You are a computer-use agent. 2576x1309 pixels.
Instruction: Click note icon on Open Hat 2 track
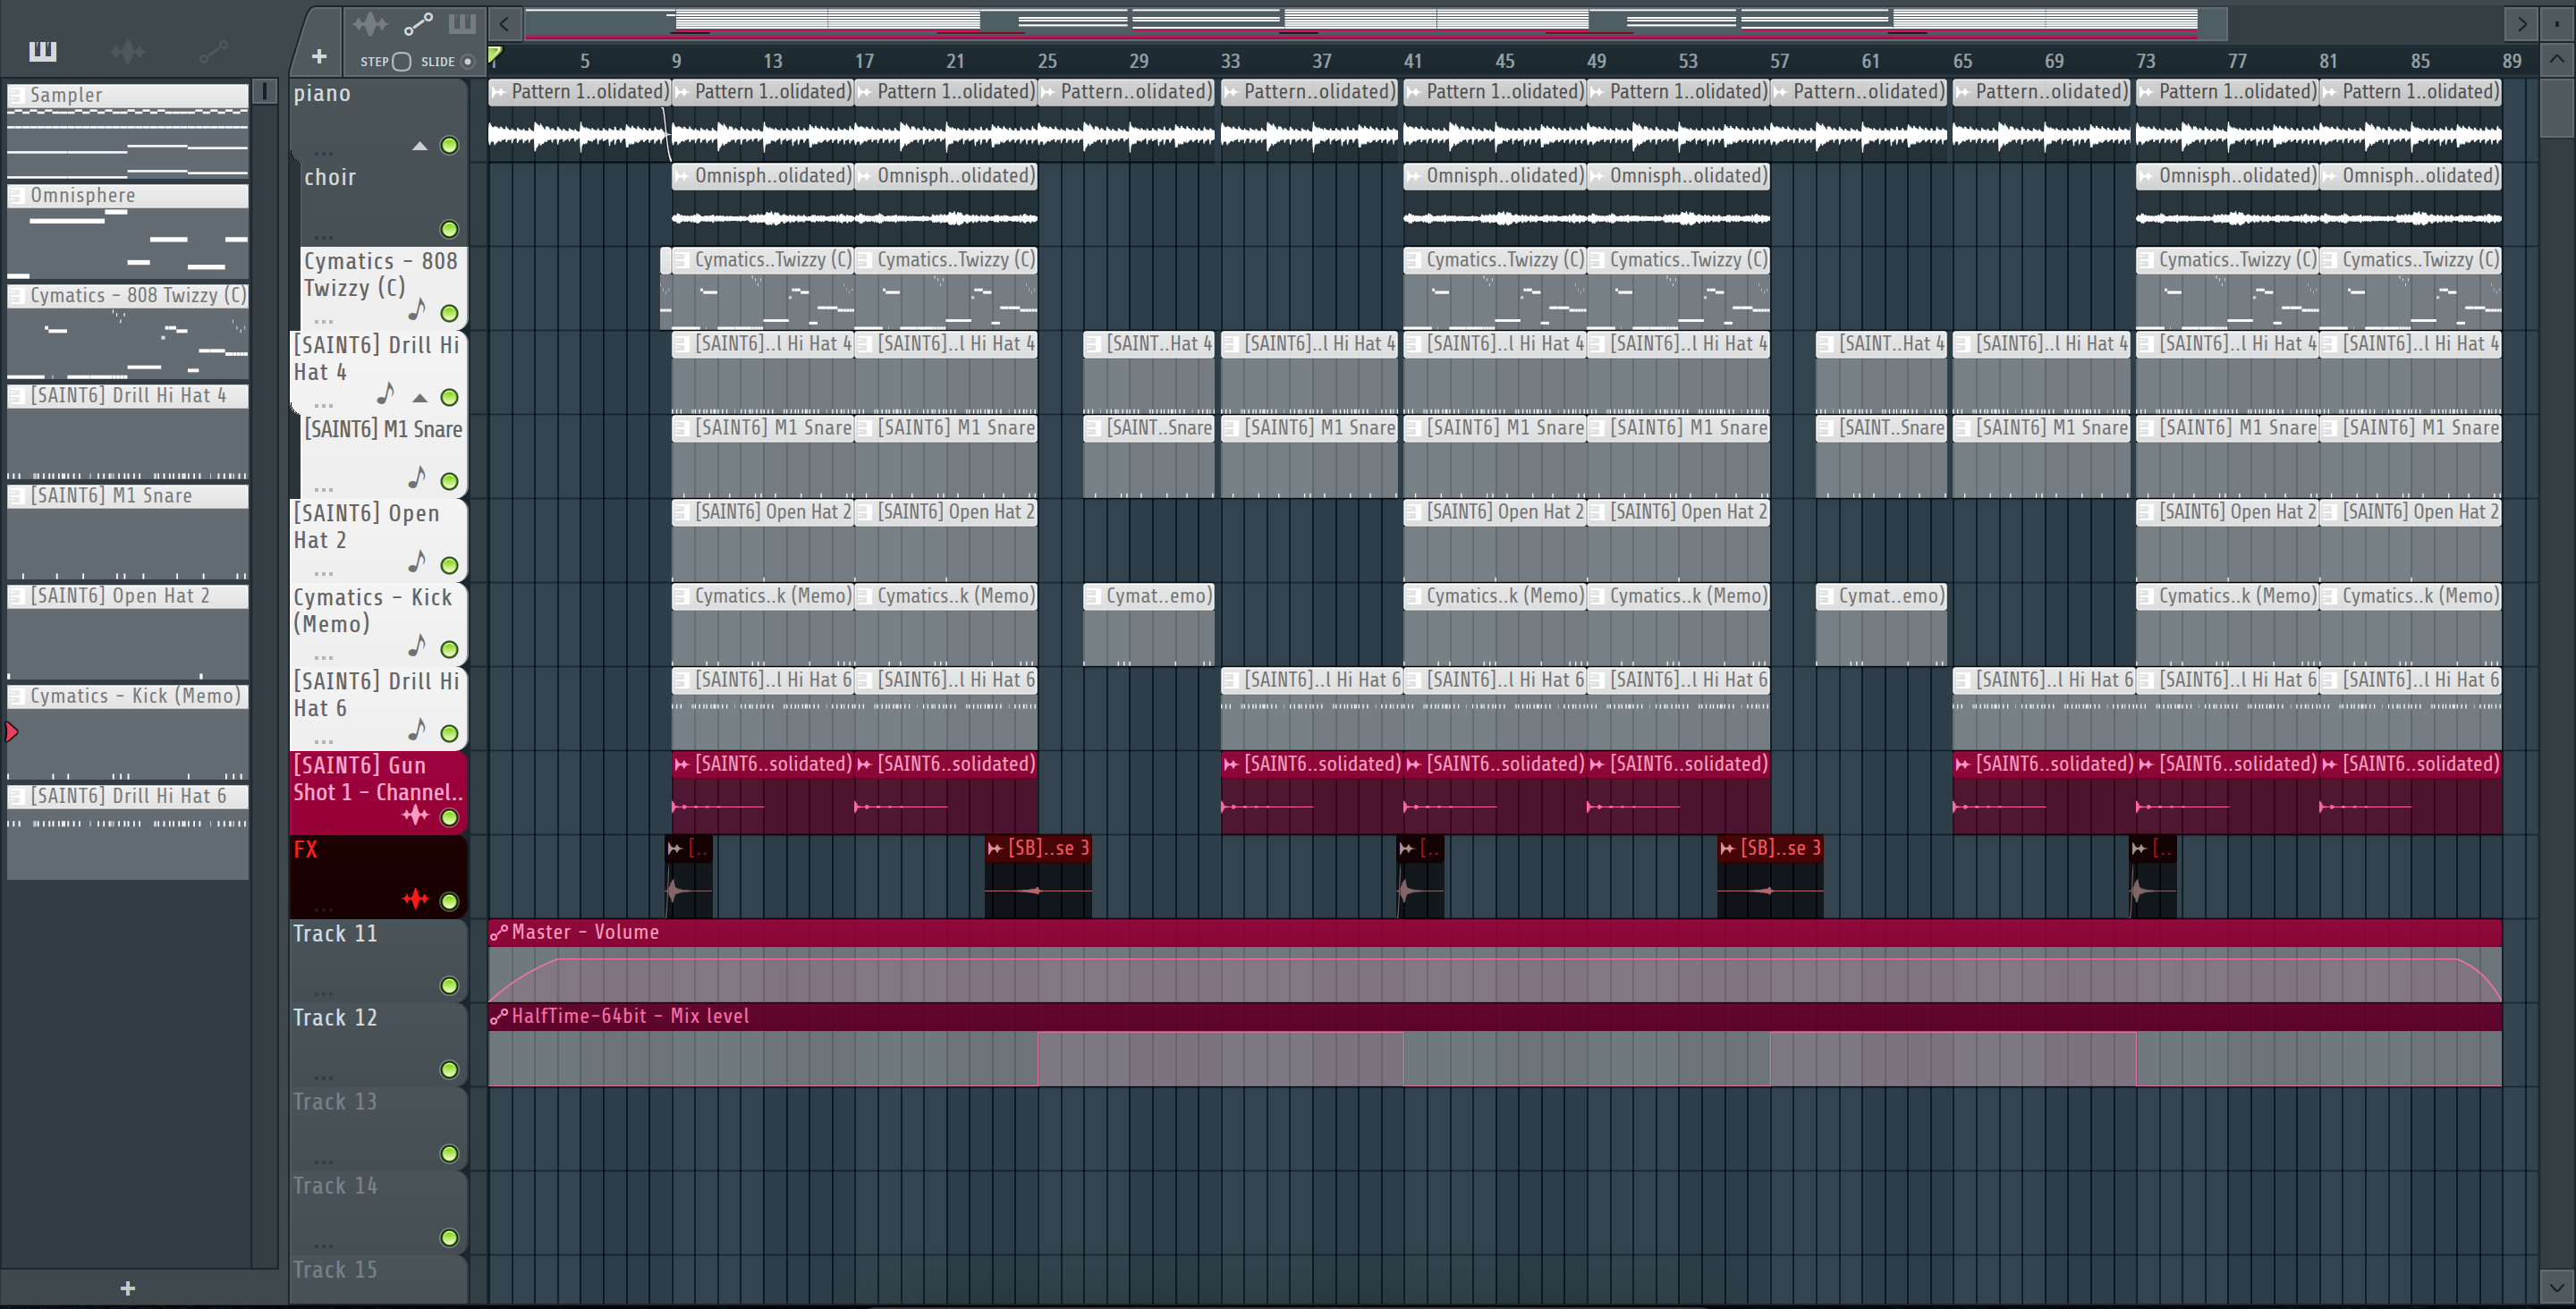click(417, 562)
